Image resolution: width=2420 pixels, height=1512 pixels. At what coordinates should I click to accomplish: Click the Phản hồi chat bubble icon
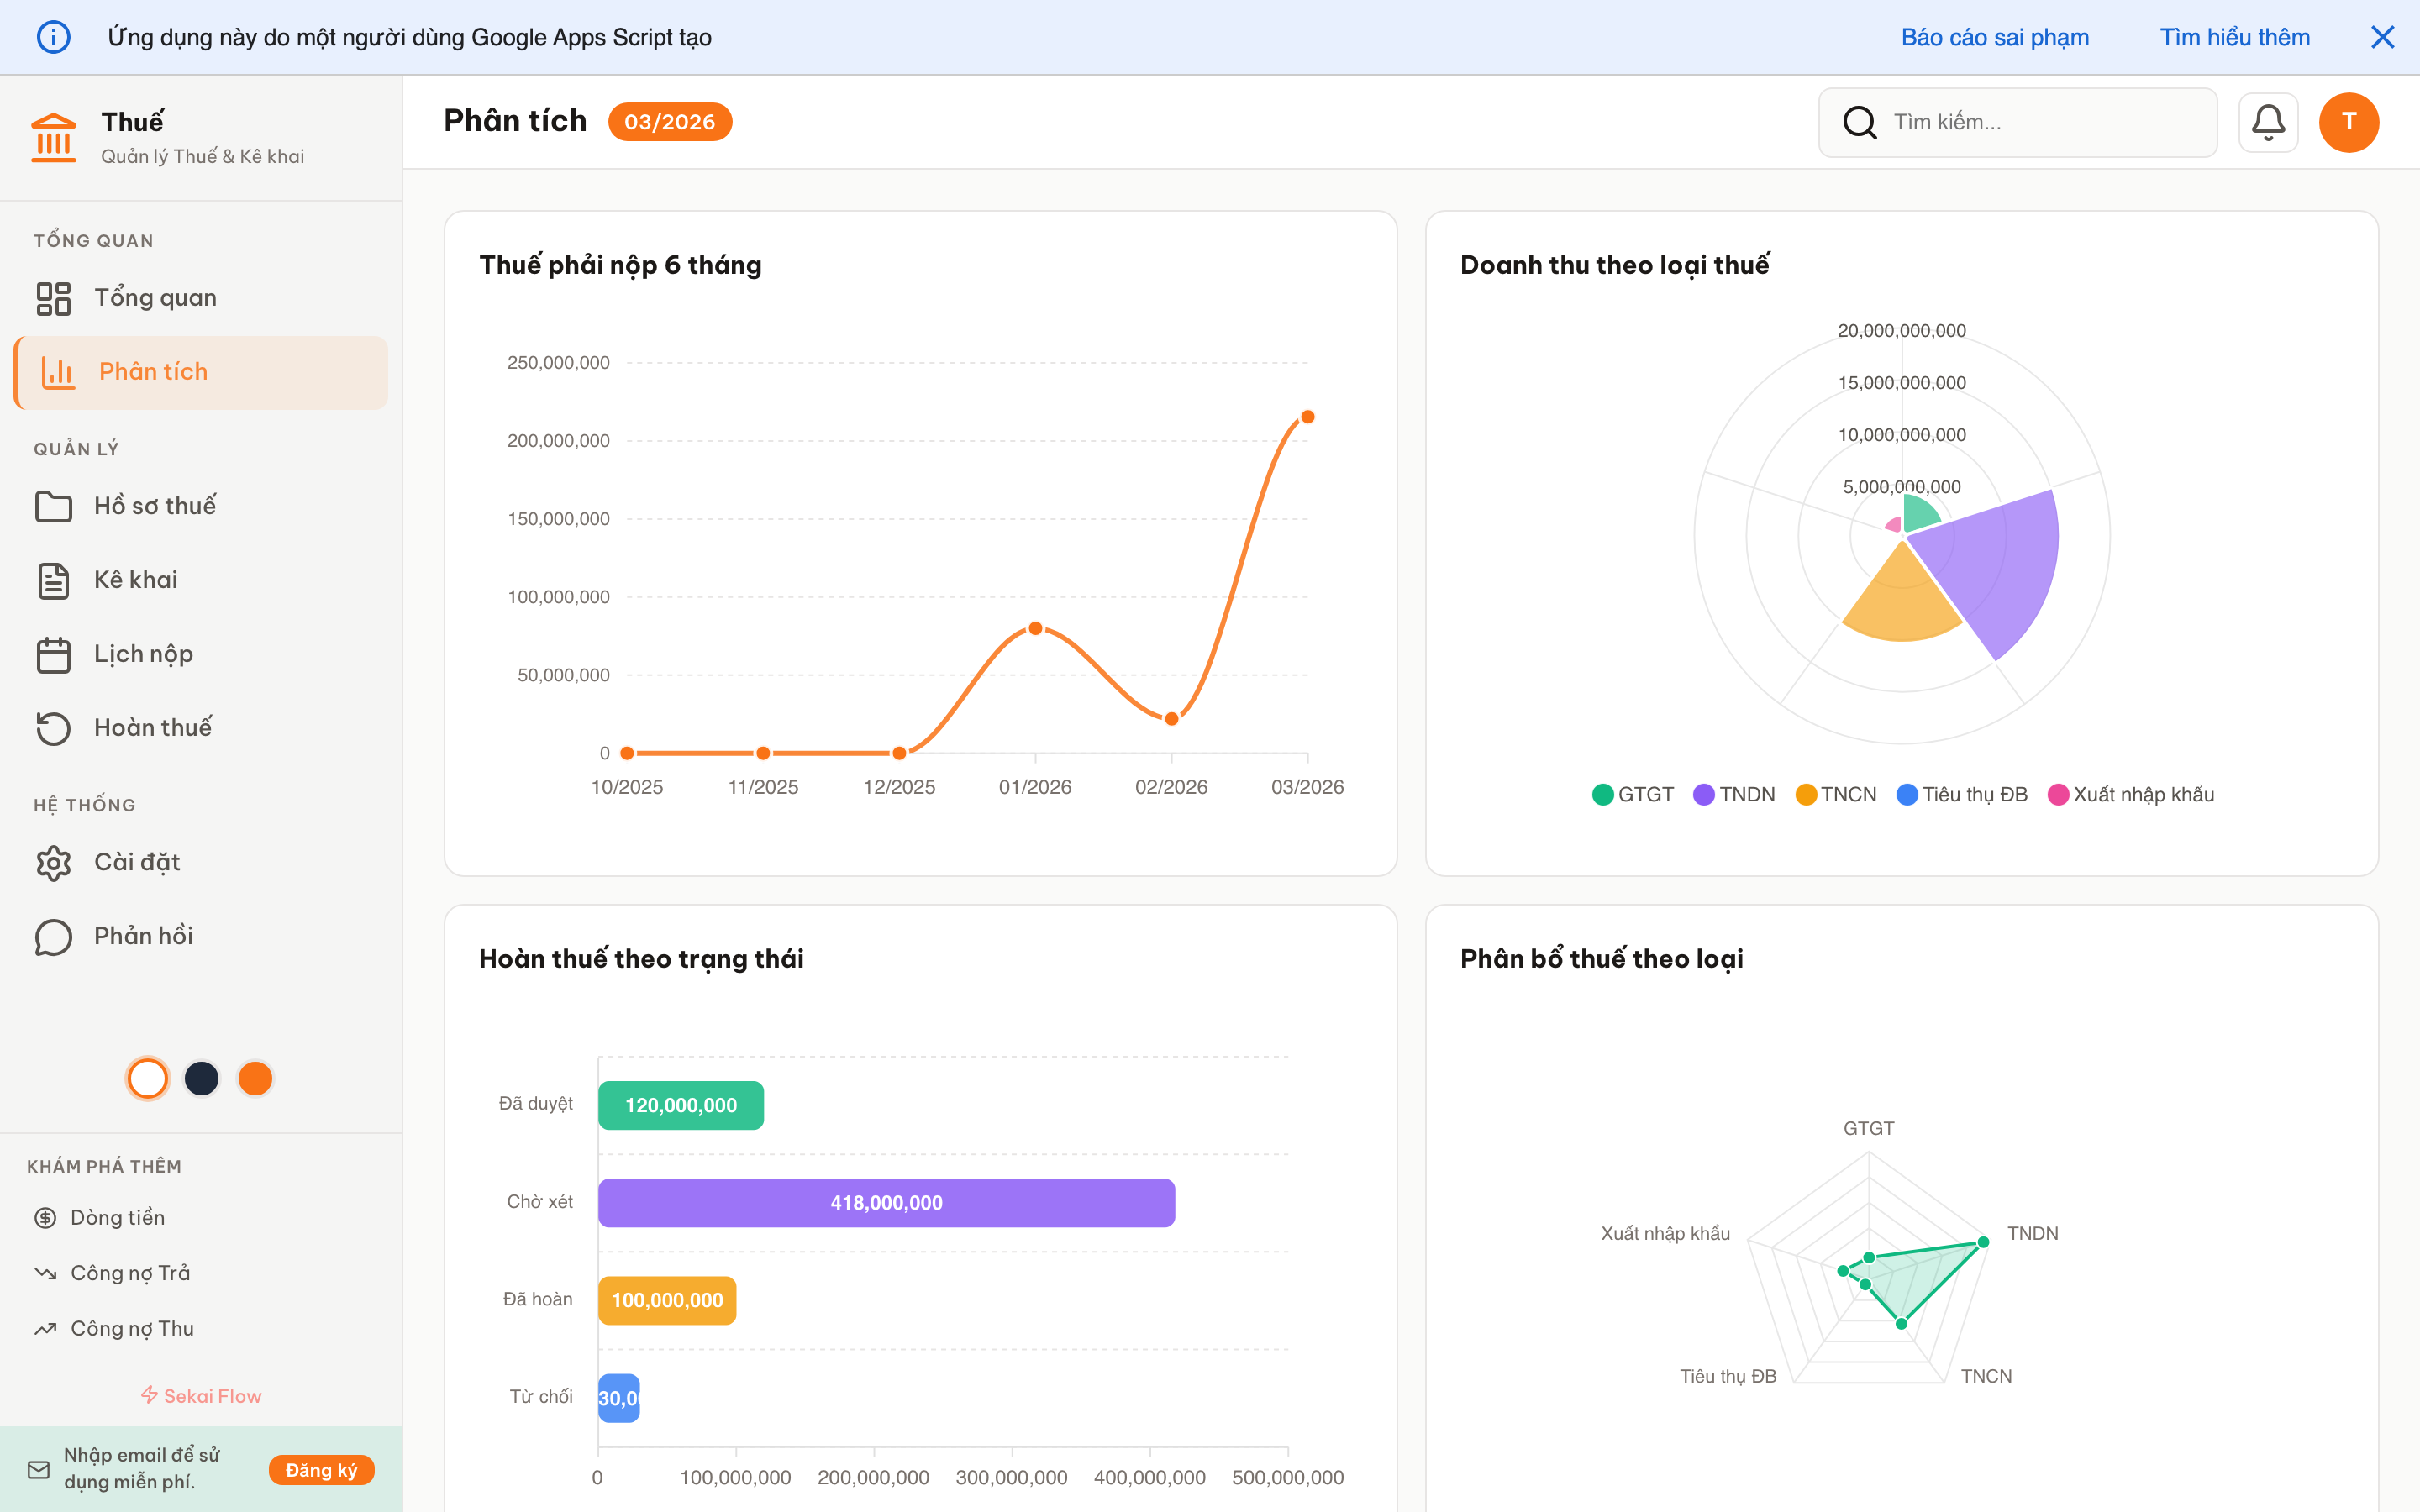pyautogui.click(x=53, y=937)
